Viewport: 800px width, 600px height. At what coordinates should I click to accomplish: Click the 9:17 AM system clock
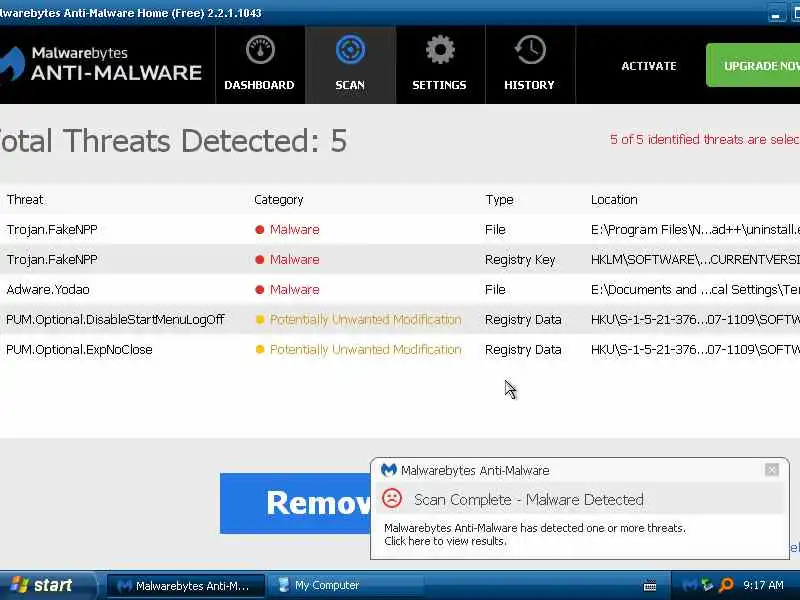[x=763, y=585]
